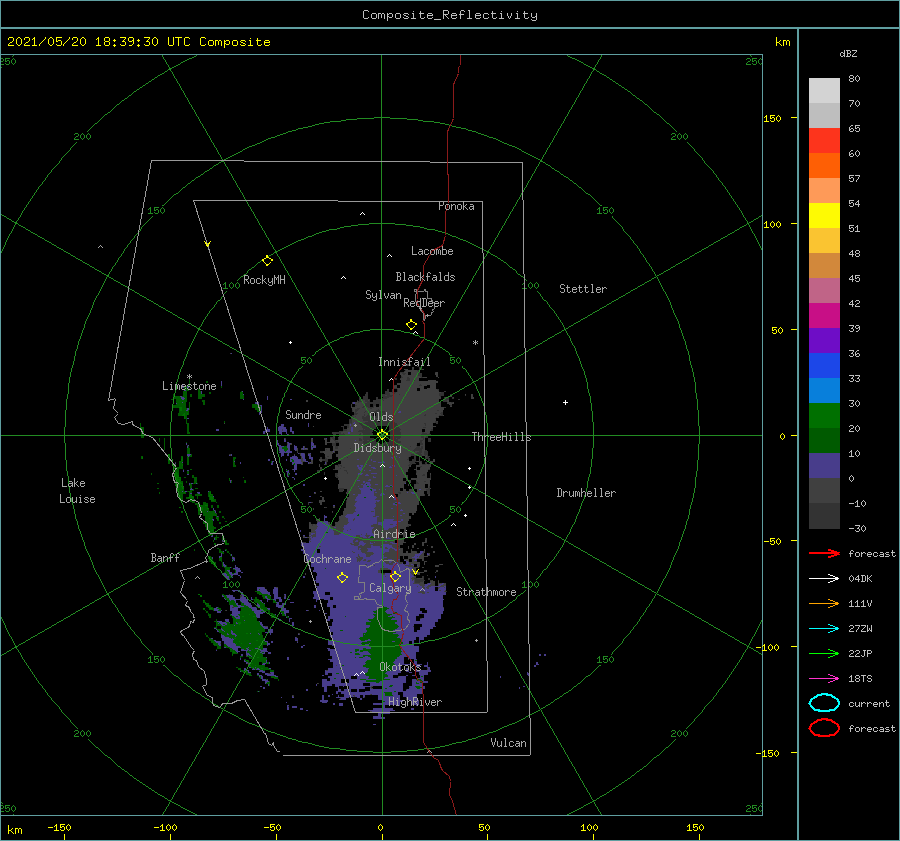The image size is (900, 841).
Task: Click the RockyMH label
Action: point(264,280)
